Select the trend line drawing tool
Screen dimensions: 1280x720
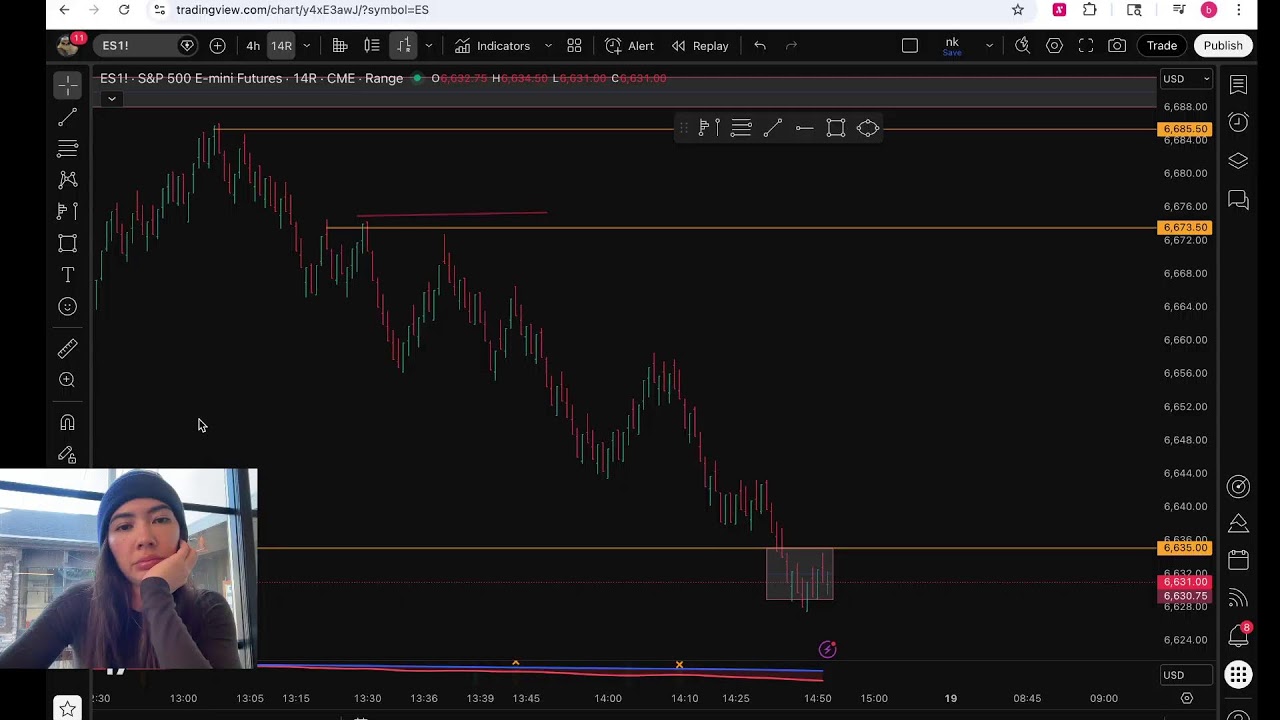67,118
